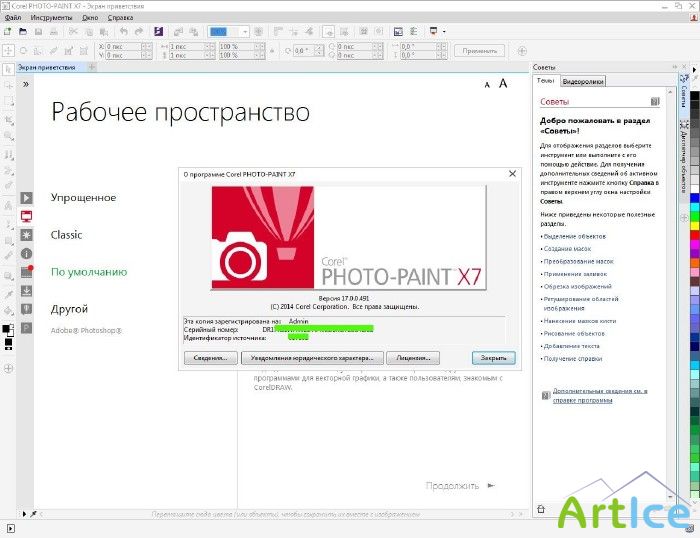
Task: Click the Workspace monitor icon in welcome sidebar
Action: (27, 216)
